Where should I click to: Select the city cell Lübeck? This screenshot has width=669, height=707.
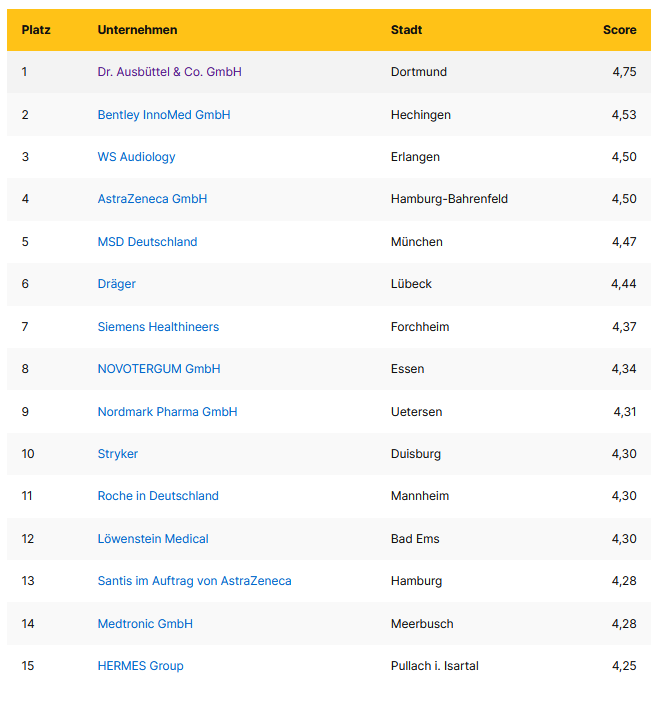[x=411, y=284]
